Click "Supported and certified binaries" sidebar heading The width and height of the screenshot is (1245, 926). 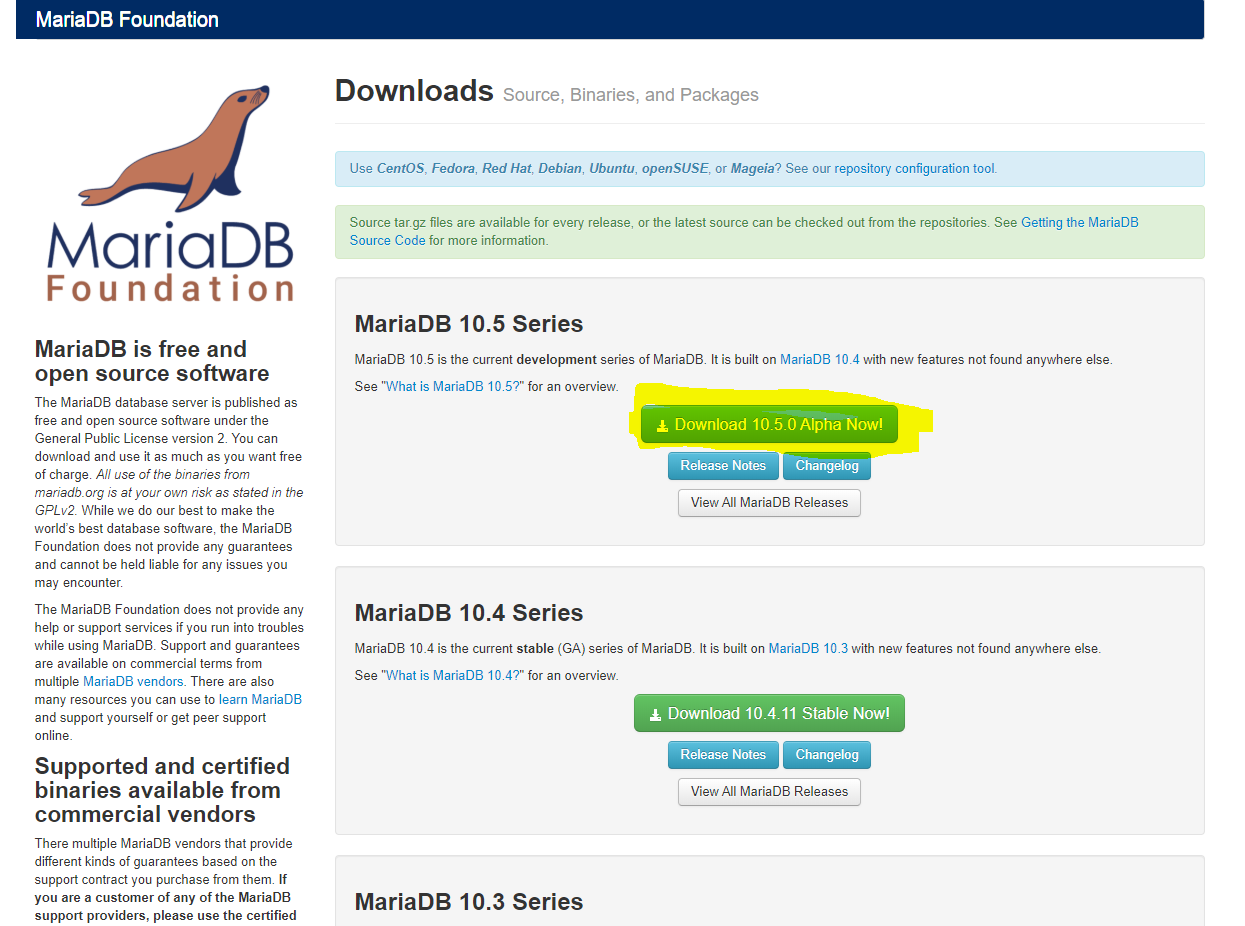(x=162, y=790)
